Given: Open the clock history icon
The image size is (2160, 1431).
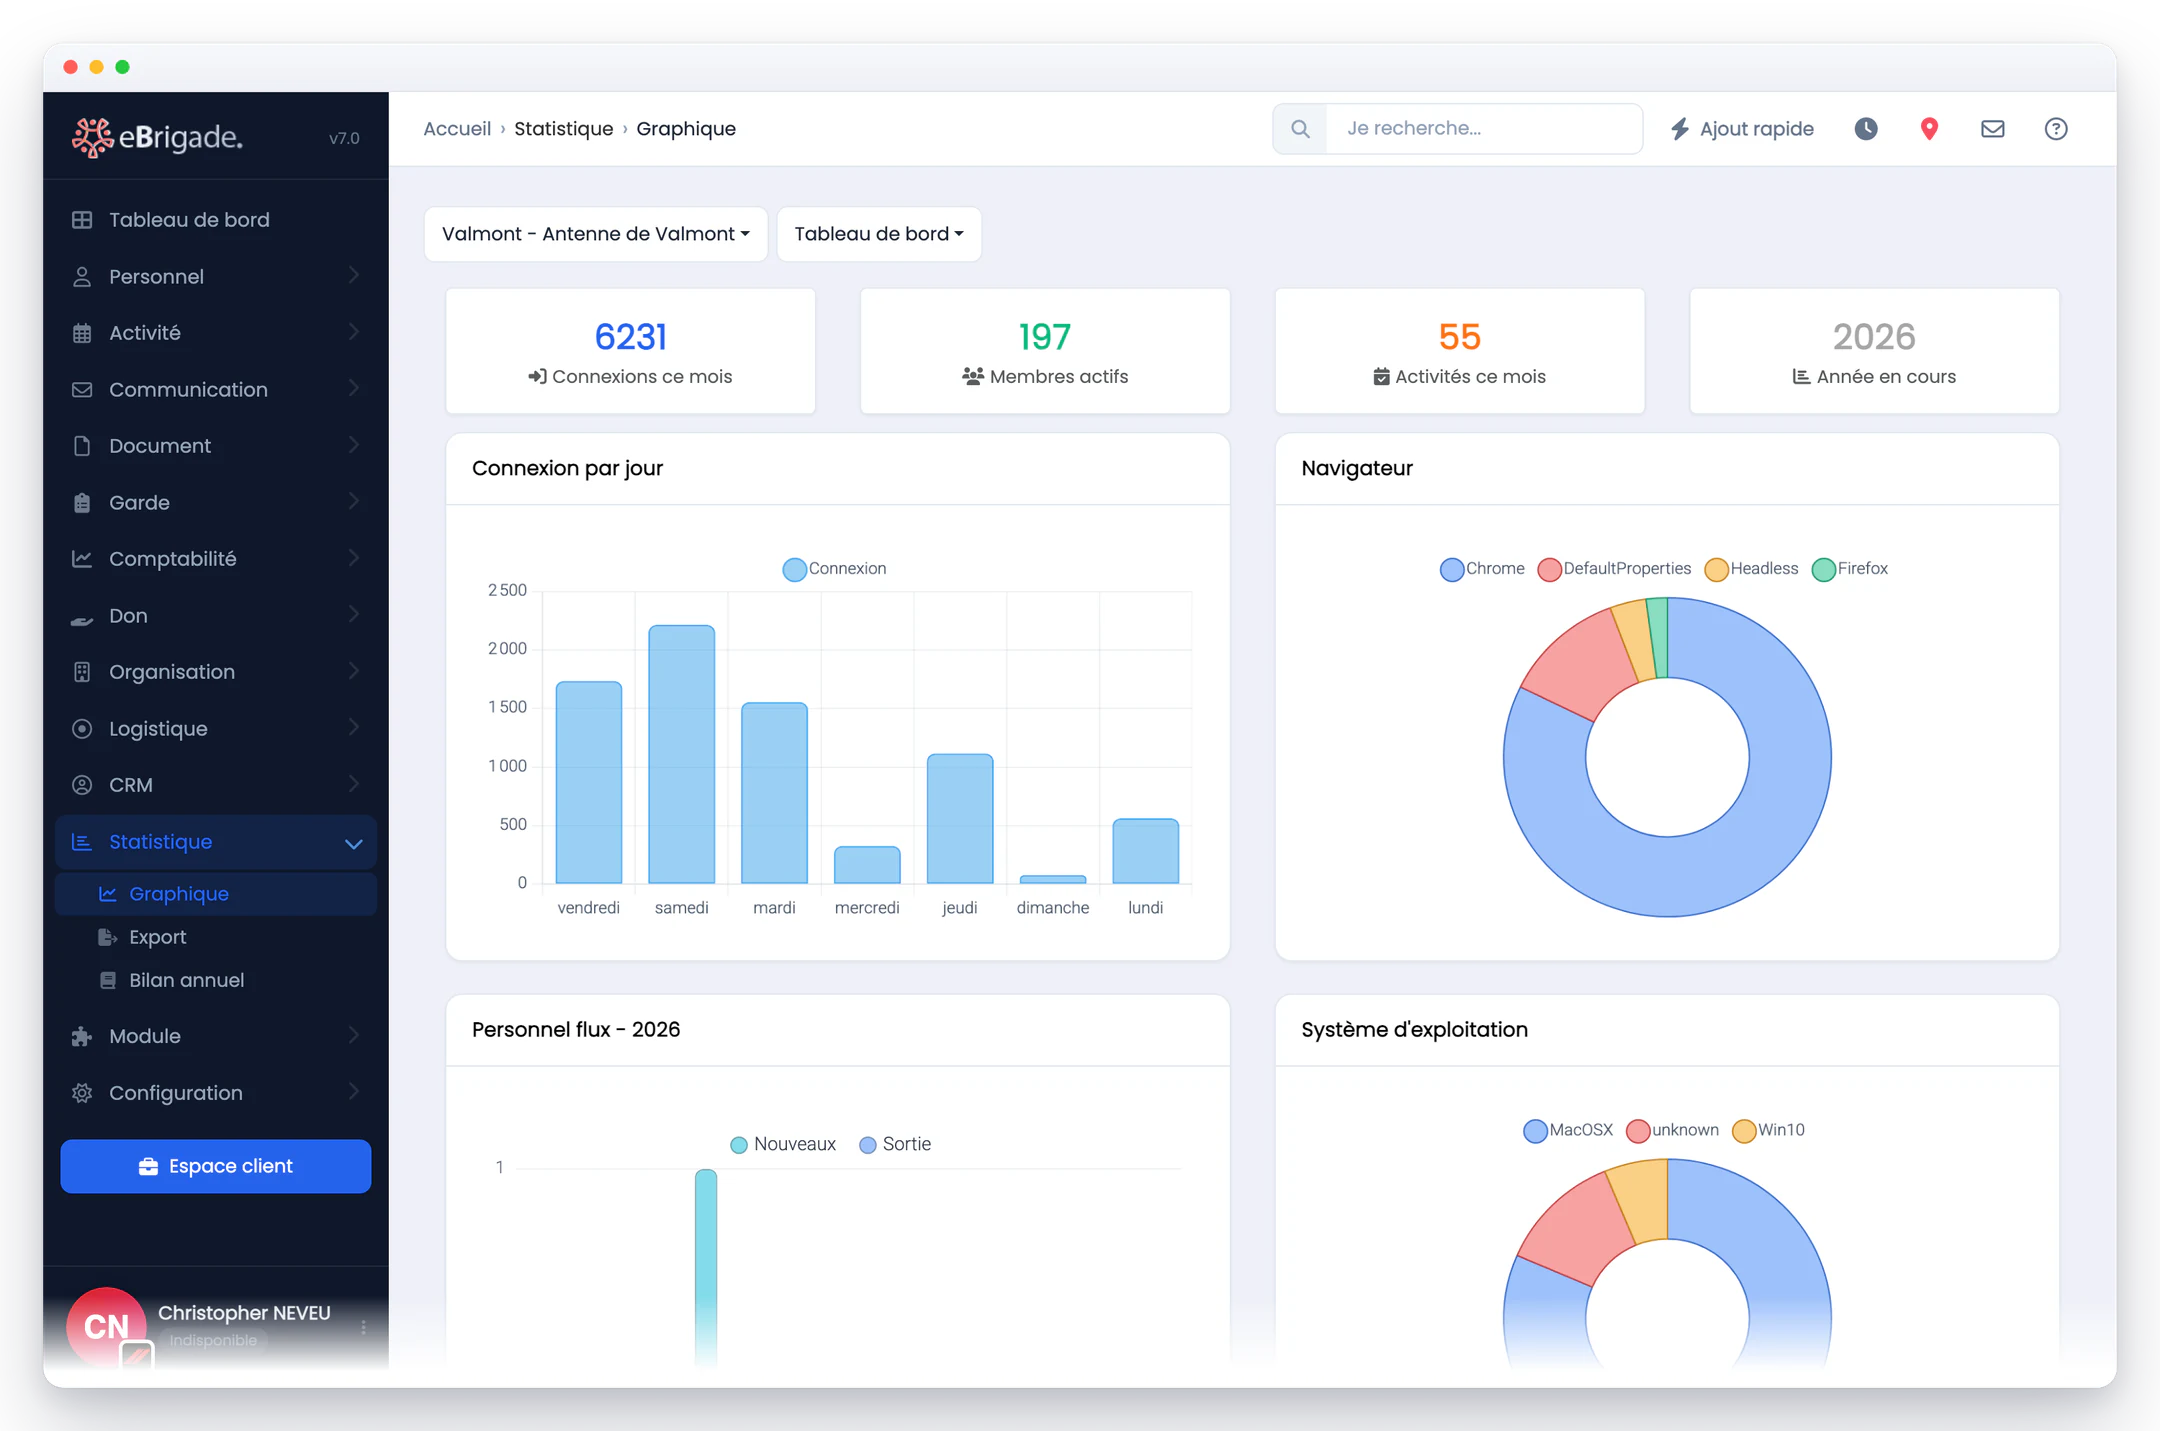Looking at the screenshot, I should 1866,129.
